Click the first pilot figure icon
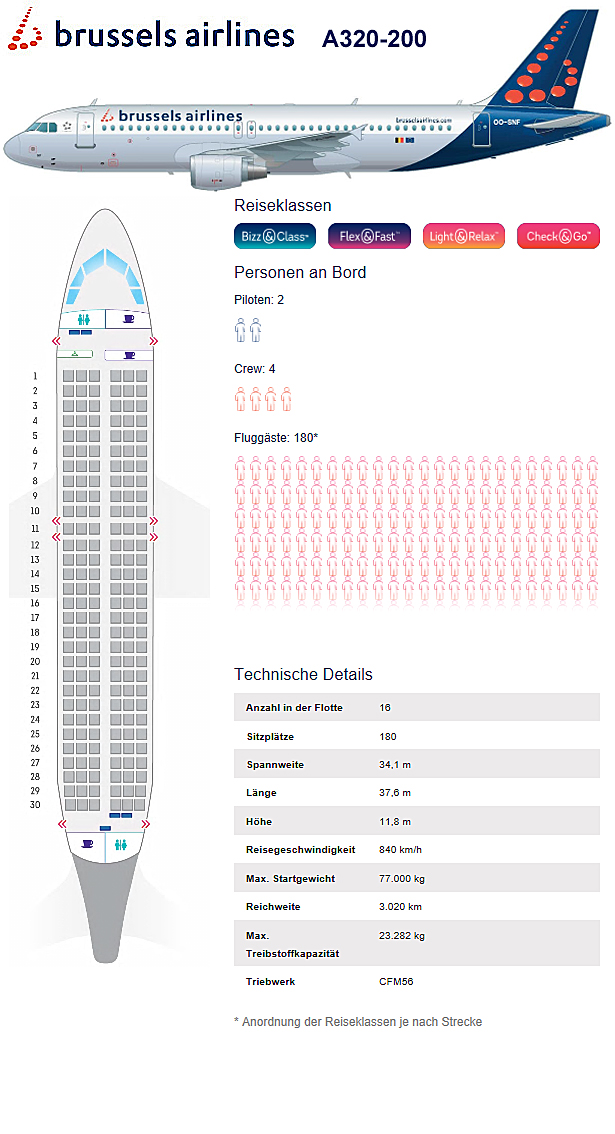Image resolution: width=615 pixels, height=1134 pixels. tap(240, 329)
